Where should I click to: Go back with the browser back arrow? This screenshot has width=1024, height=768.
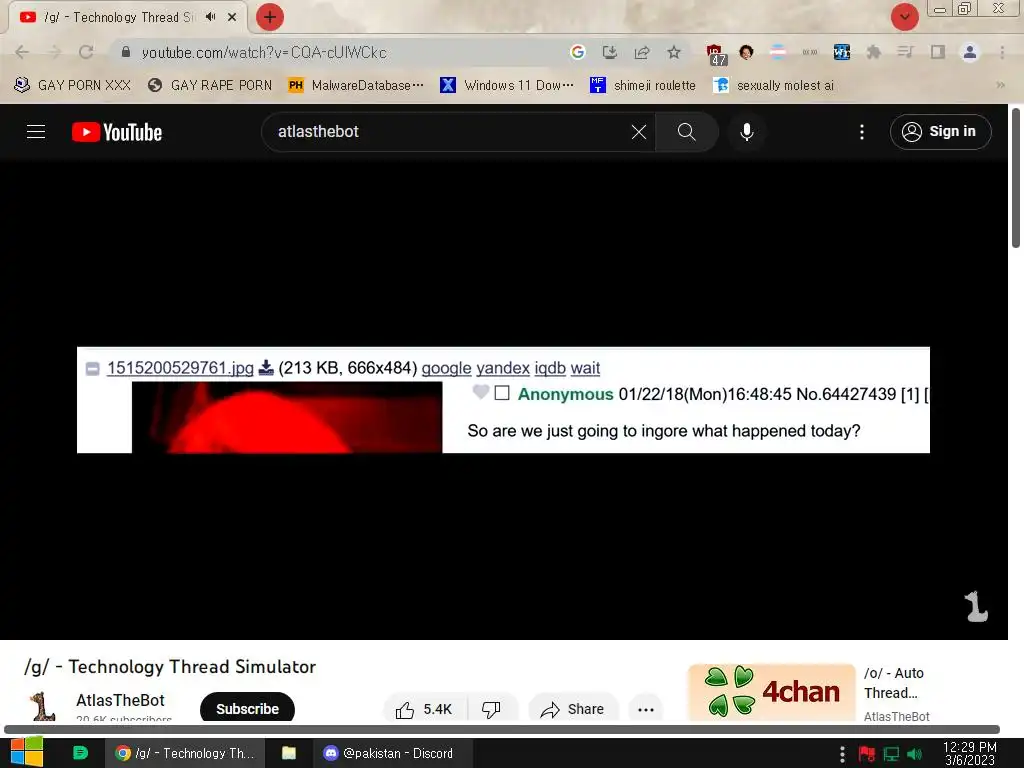click(22, 52)
